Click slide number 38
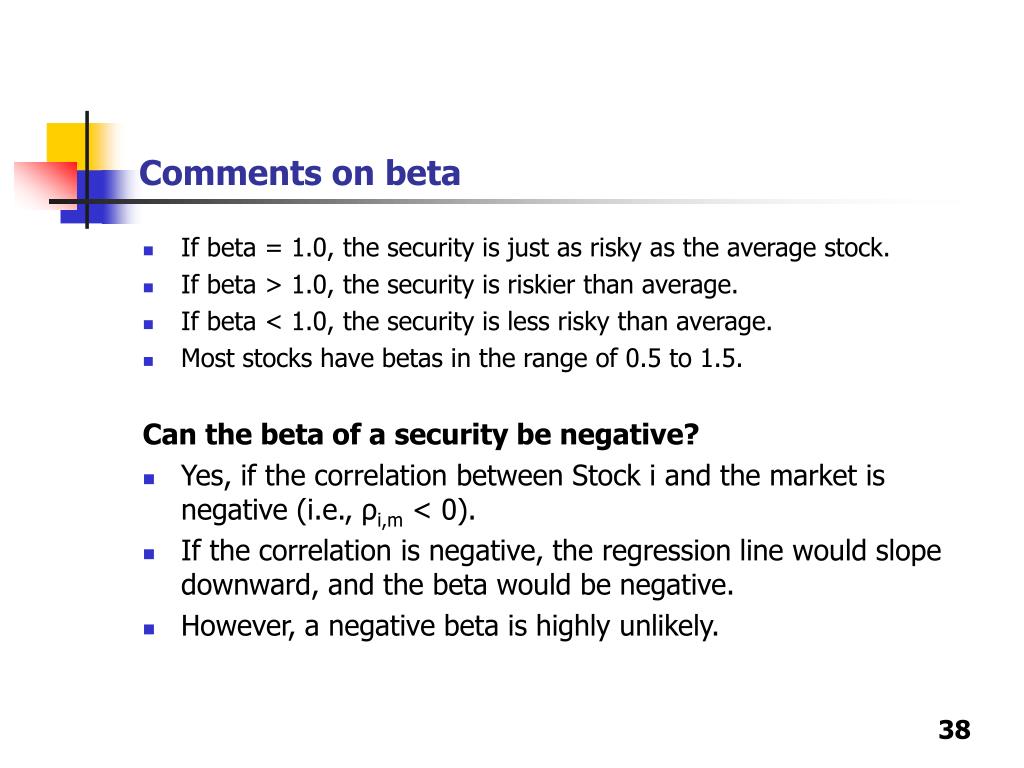 tap(954, 729)
